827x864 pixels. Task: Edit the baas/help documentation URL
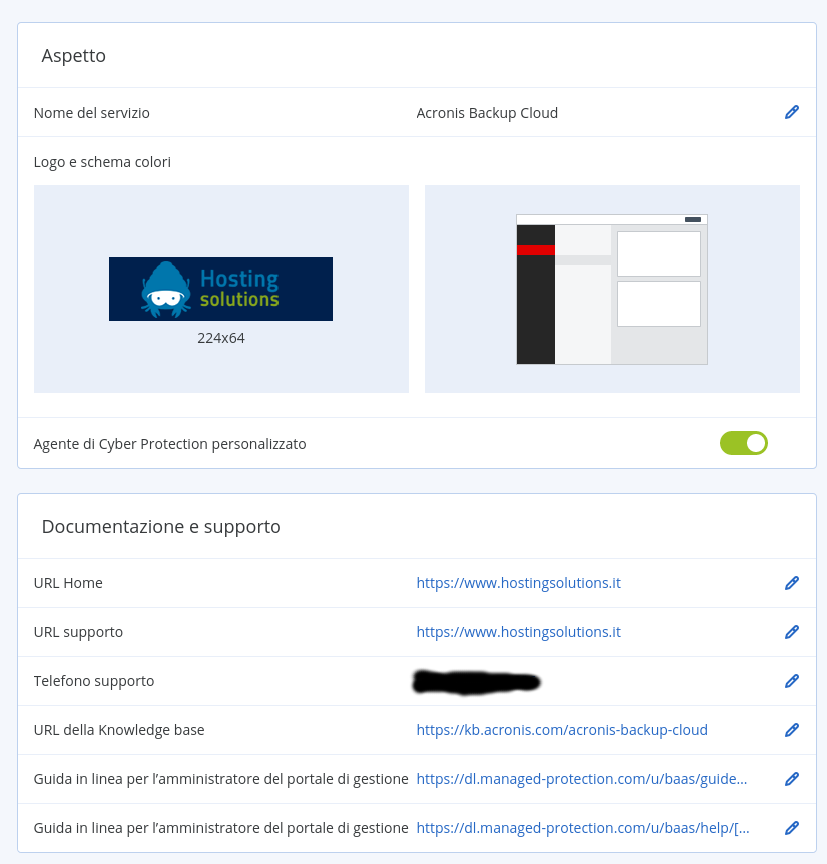tap(792, 828)
